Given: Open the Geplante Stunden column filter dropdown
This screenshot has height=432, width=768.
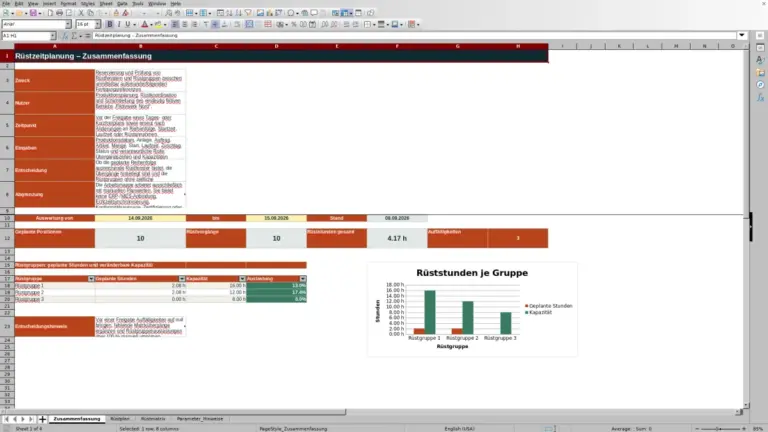Looking at the screenshot, I should tap(182, 279).
